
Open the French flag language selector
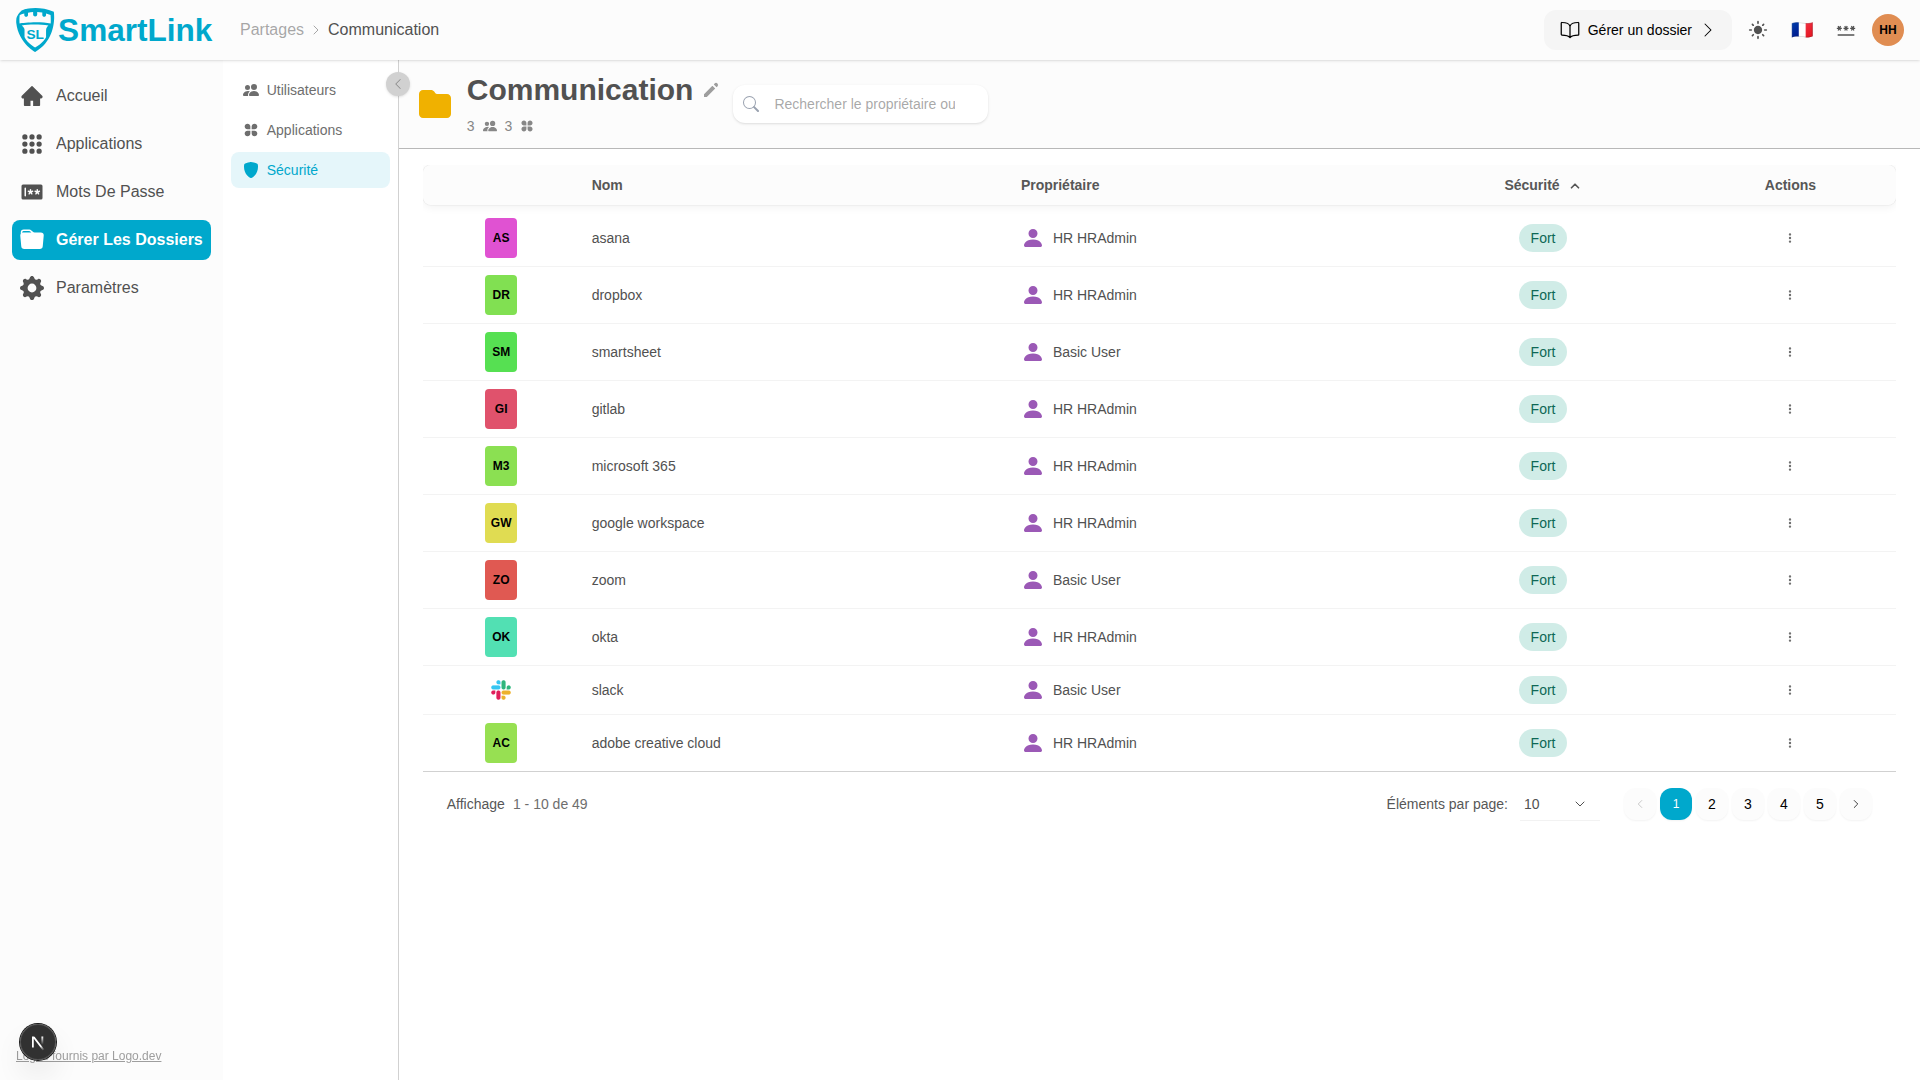click(x=1802, y=30)
